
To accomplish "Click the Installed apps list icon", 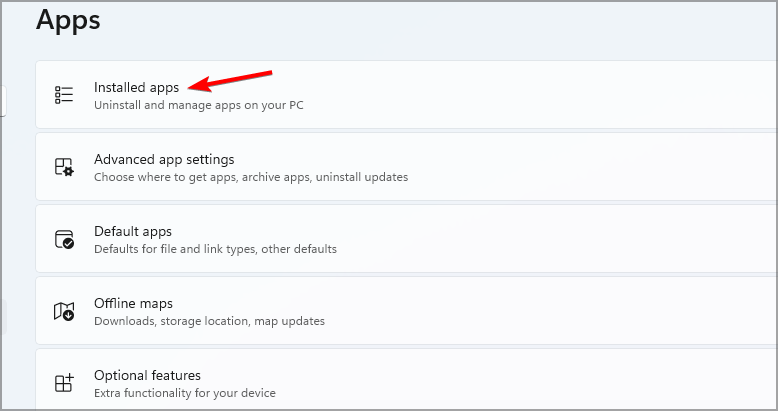I will click(x=64, y=95).
